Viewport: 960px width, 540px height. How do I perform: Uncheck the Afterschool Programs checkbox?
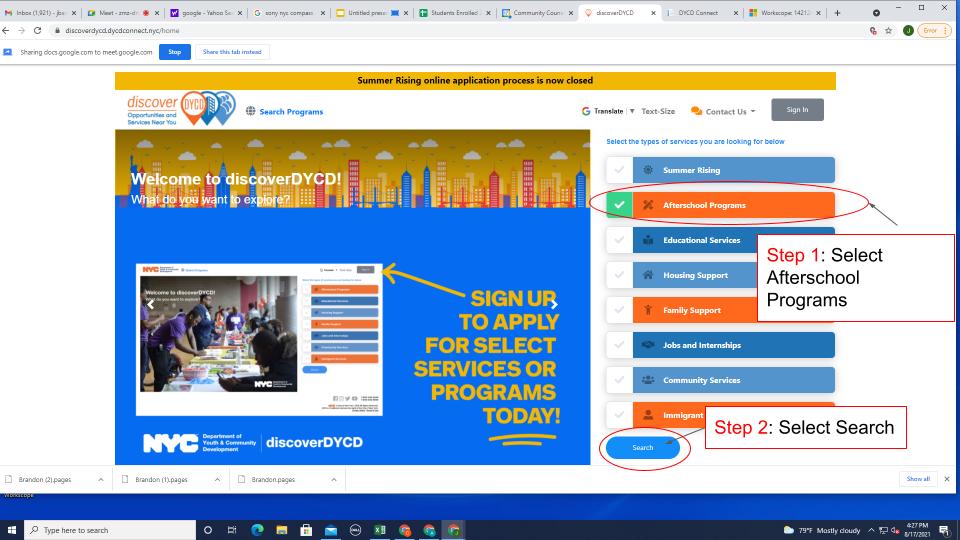click(x=619, y=205)
